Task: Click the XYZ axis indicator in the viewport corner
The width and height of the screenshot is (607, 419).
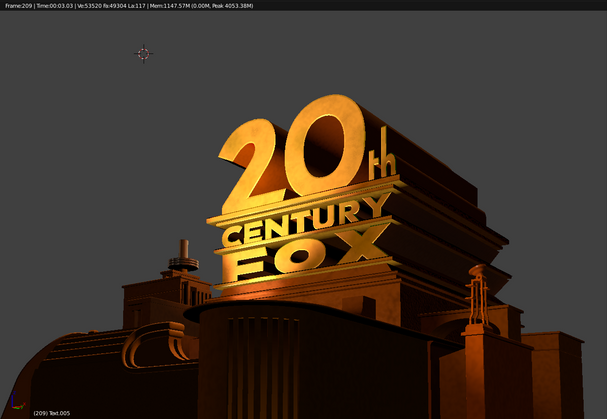Action: (x=17, y=401)
